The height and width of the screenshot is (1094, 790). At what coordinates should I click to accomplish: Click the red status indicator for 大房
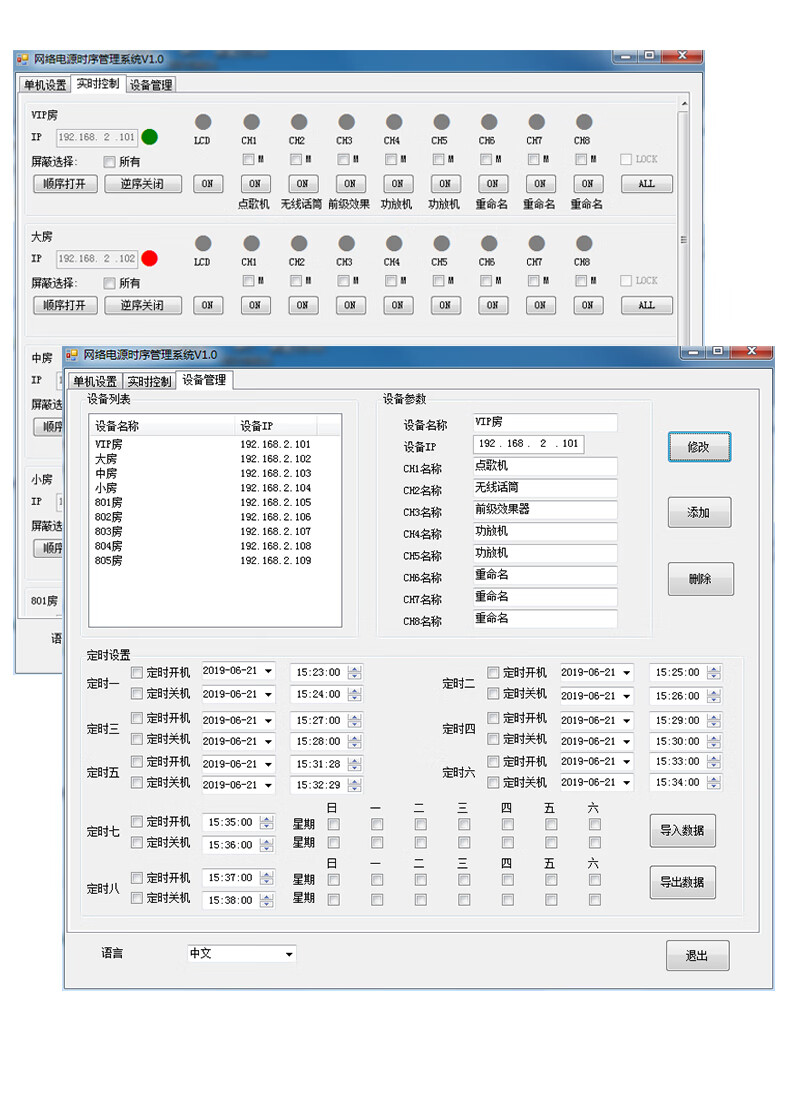(149, 258)
